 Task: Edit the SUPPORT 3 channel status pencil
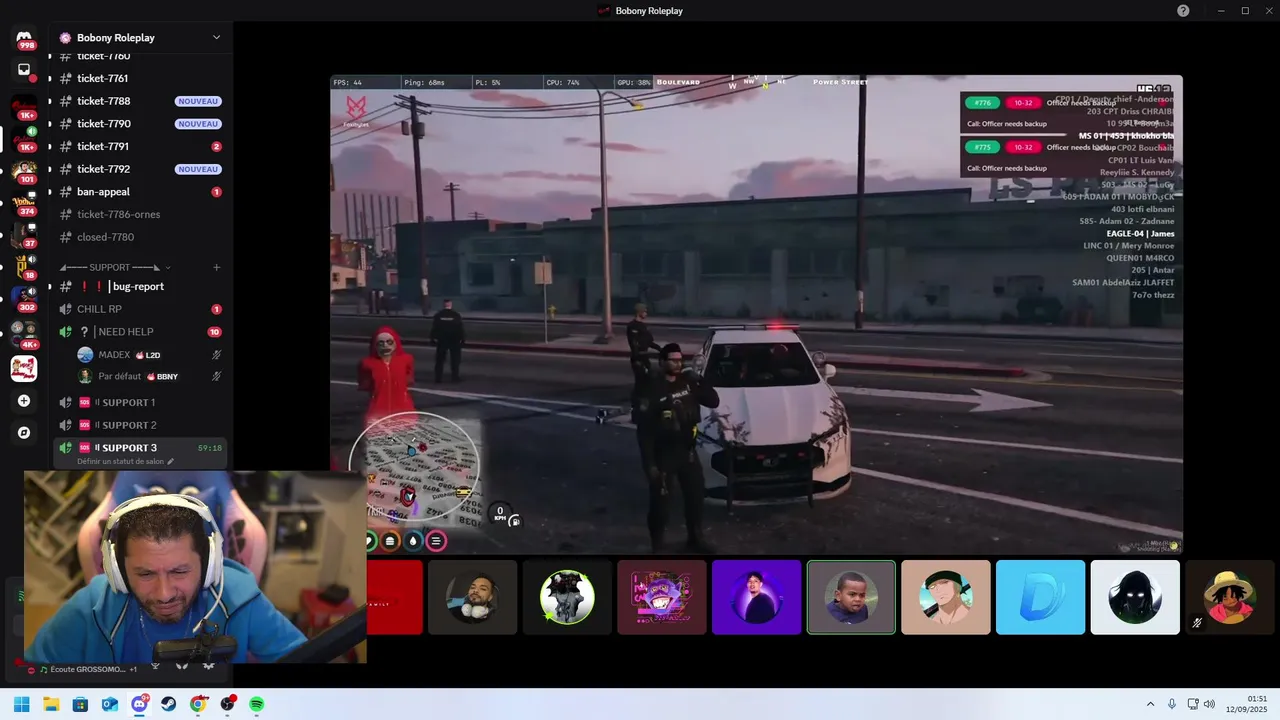tap(171, 461)
